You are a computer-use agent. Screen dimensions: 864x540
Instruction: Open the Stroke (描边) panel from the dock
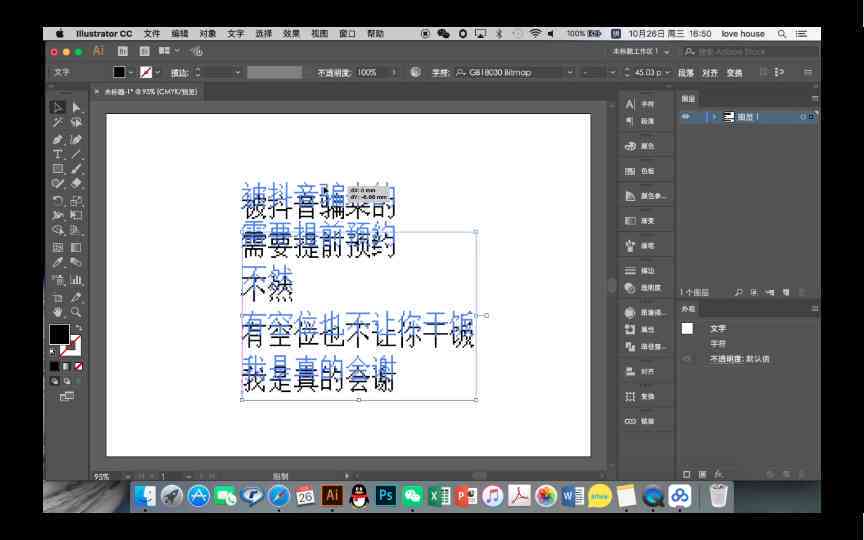pyautogui.click(x=641, y=271)
